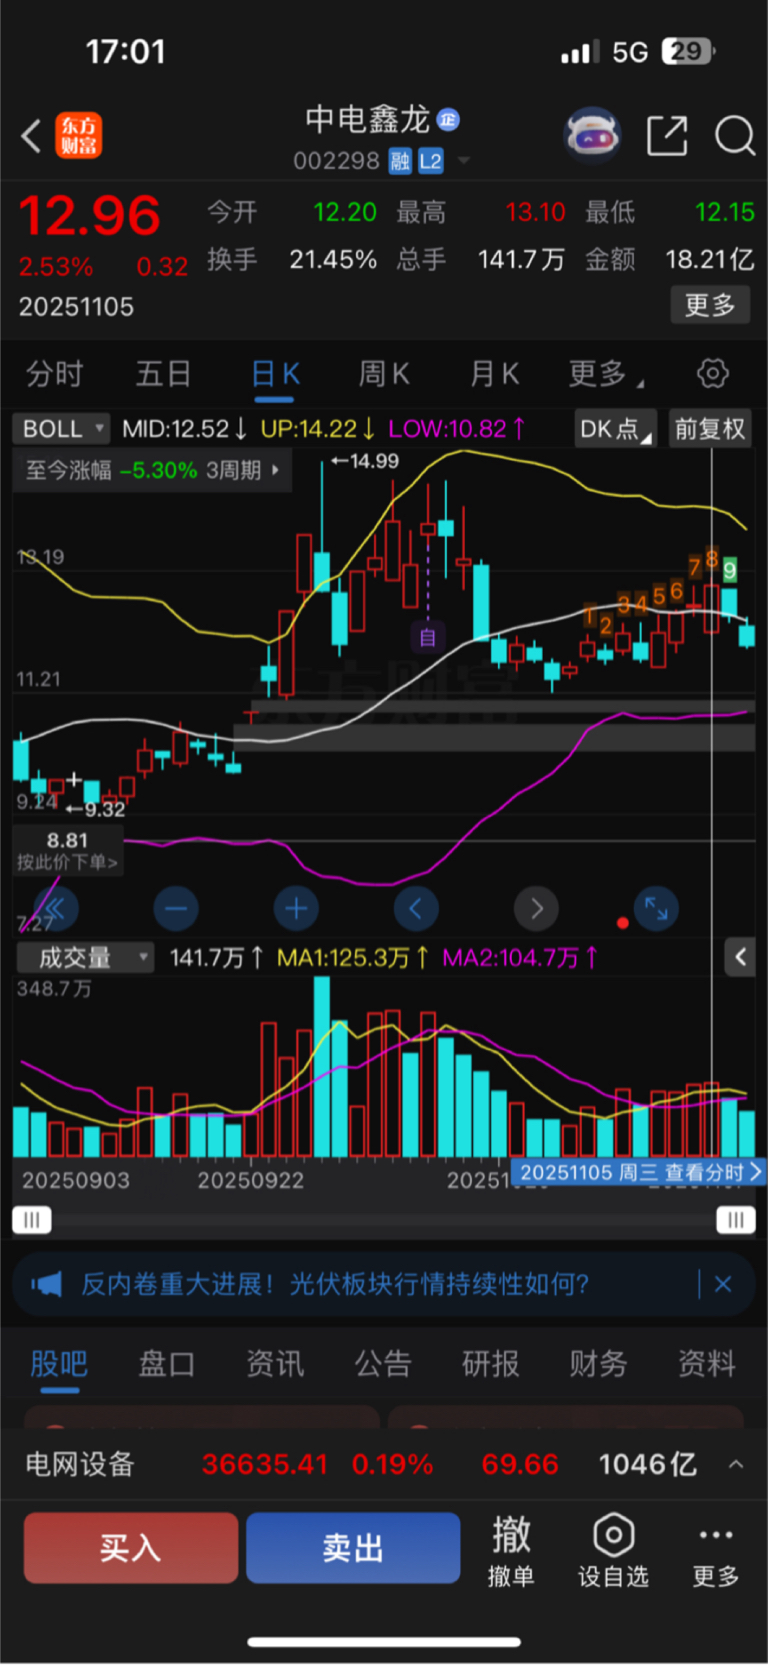Tap the 自 marker on the candlestick chart
This screenshot has height=1665, width=768.
428,637
